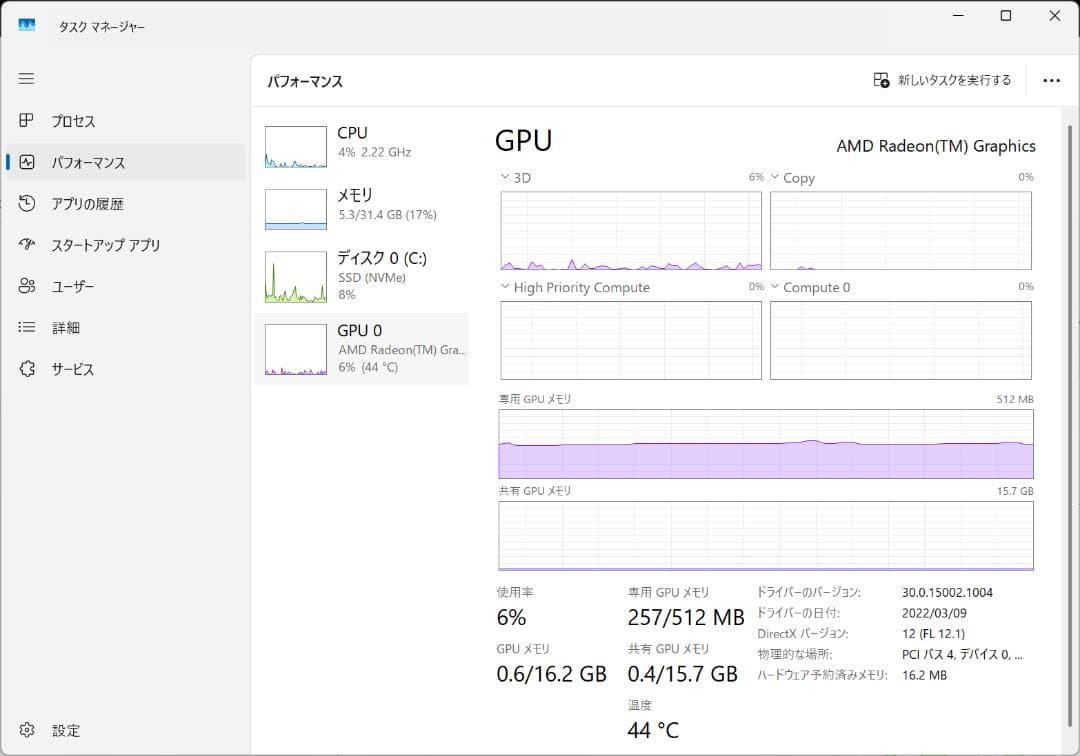Expand the 3D graph engine dropdown
1080x756 pixels.
click(x=505, y=177)
